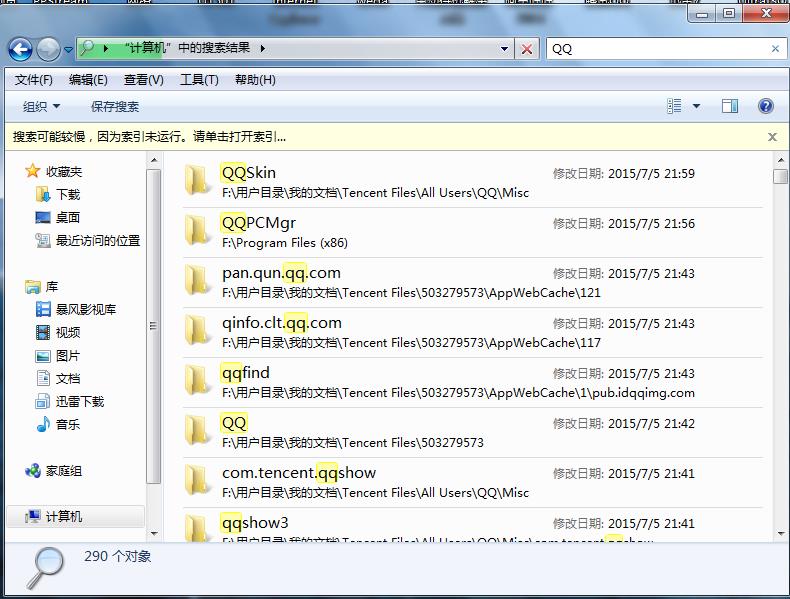This screenshot has height=599, width=790.
Task: Open the 工具(T) menu
Action: [x=199, y=80]
